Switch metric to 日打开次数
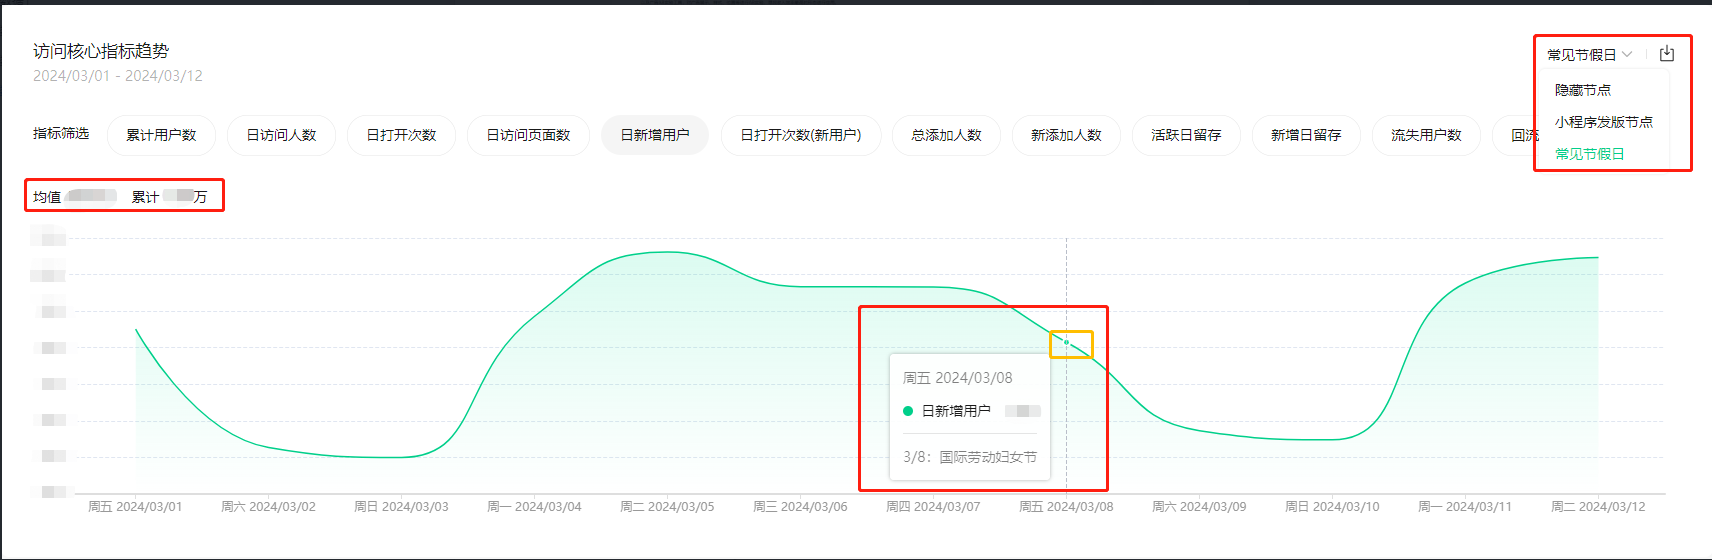 coord(401,135)
